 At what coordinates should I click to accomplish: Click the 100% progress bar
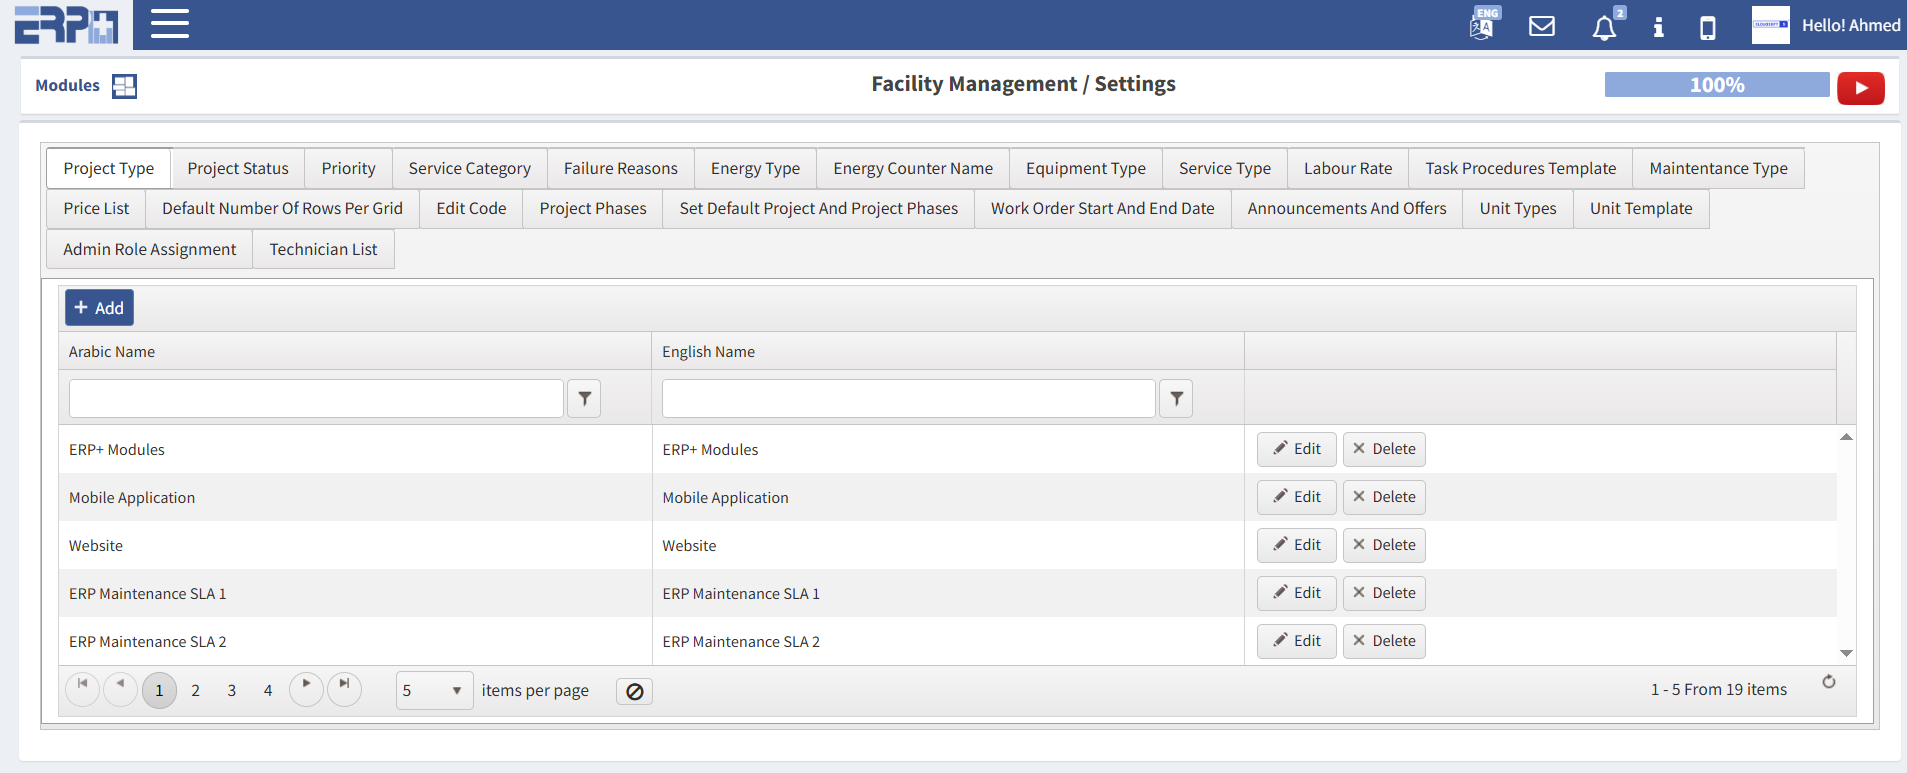[x=1716, y=85]
